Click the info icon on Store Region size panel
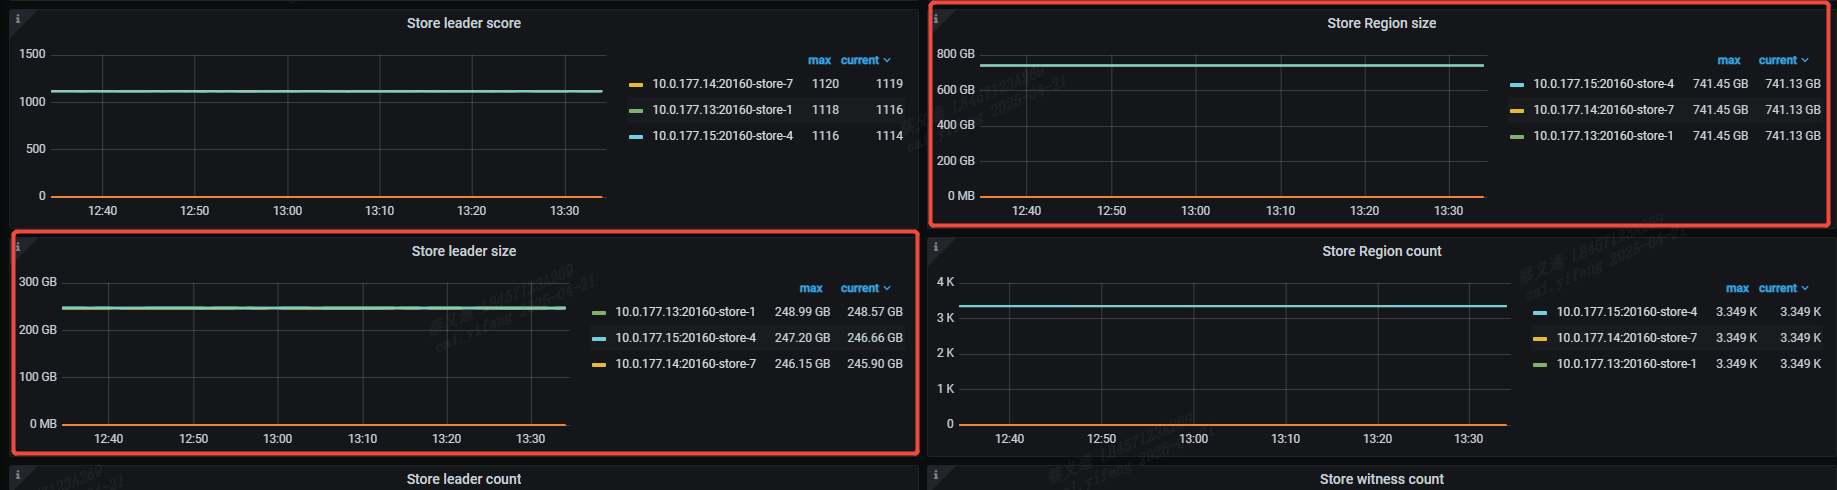1837x490 pixels. [936, 19]
